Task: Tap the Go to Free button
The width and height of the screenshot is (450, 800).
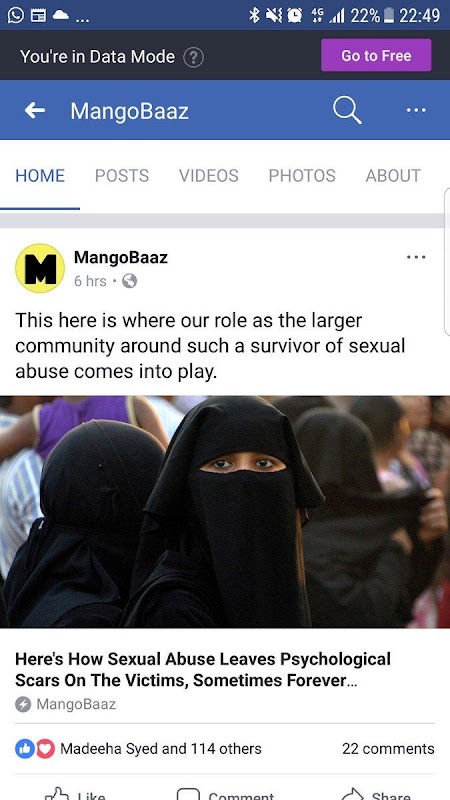Action: pos(376,55)
